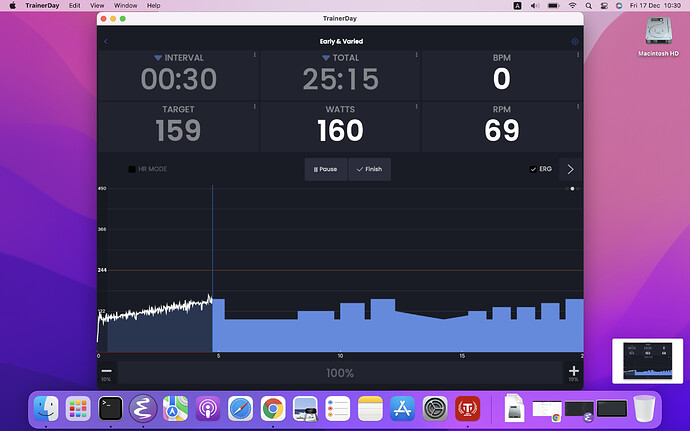Click the RPM value 69
The width and height of the screenshot is (690, 431).
(502, 130)
